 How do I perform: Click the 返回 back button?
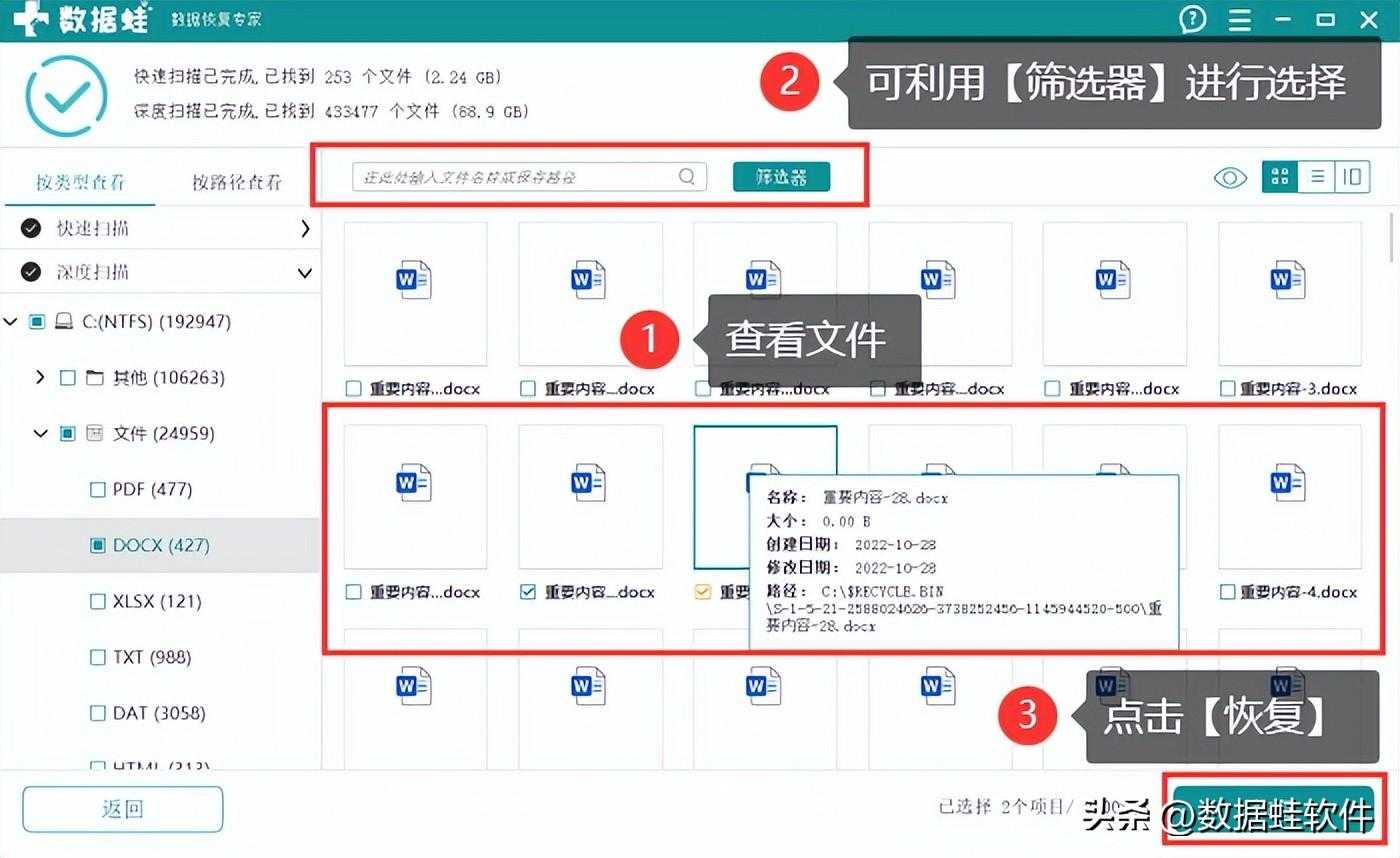click(x=122, y=809)
